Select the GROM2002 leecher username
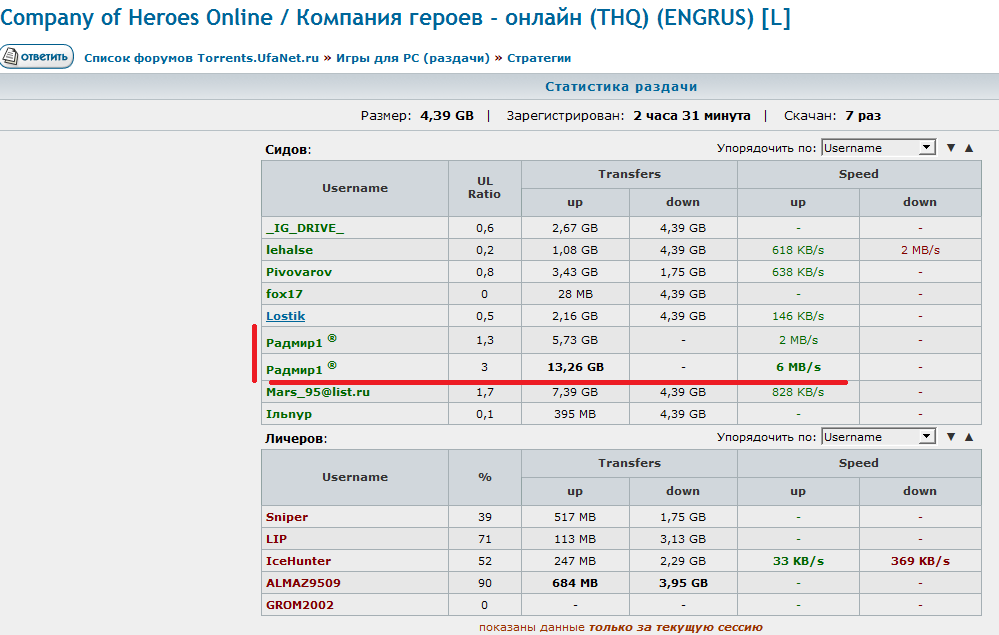 click(x=299, y=605)
